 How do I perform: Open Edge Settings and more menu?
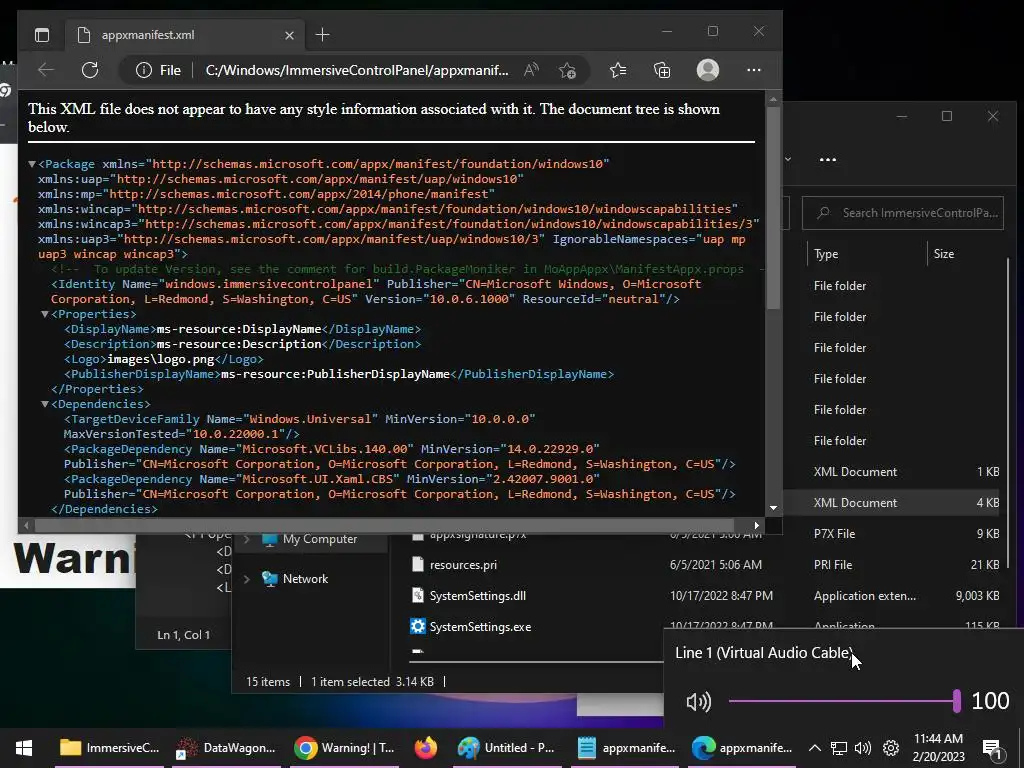tap(754, 70)
